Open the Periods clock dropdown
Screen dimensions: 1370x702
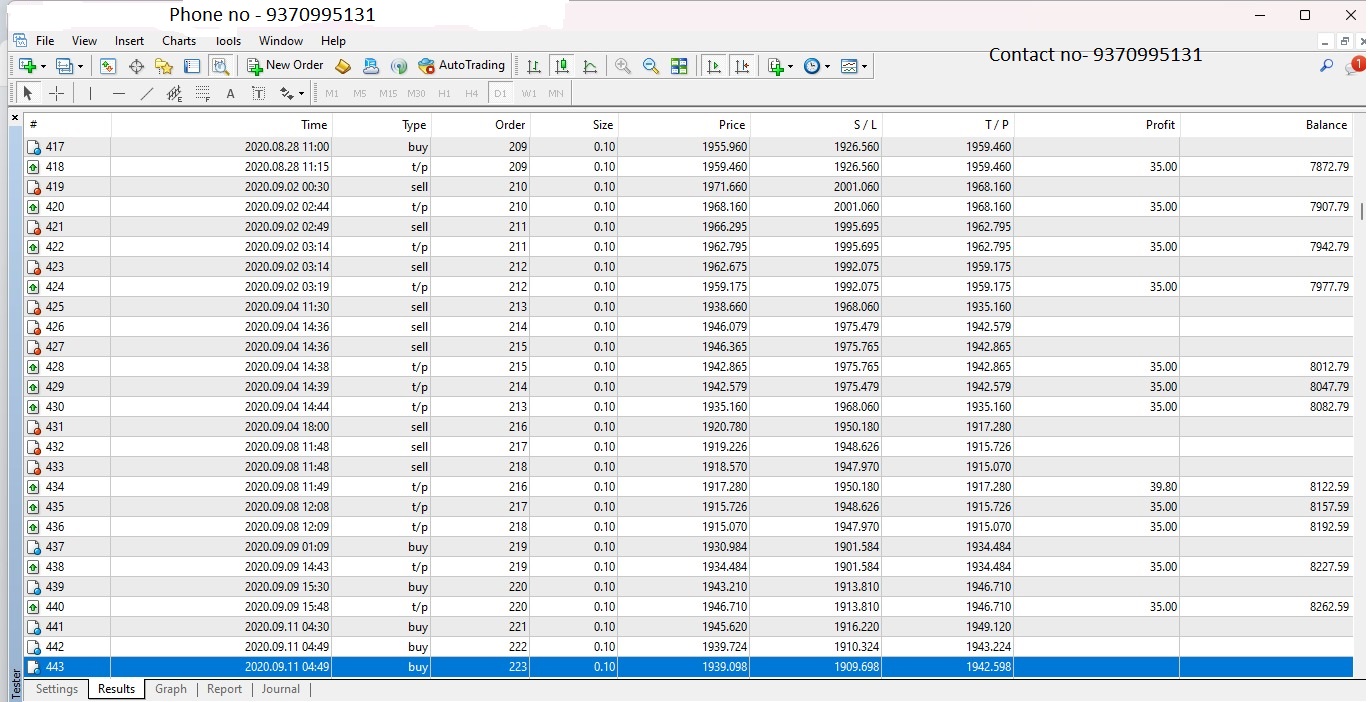click(x=816, y=66)
